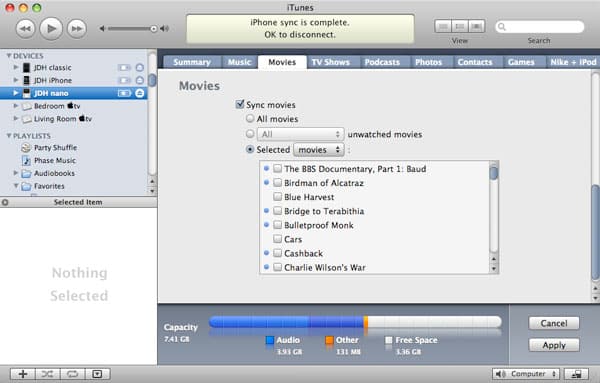Switch to list view button
Screen dimensions: 600x383
click(x=443, y=26)
